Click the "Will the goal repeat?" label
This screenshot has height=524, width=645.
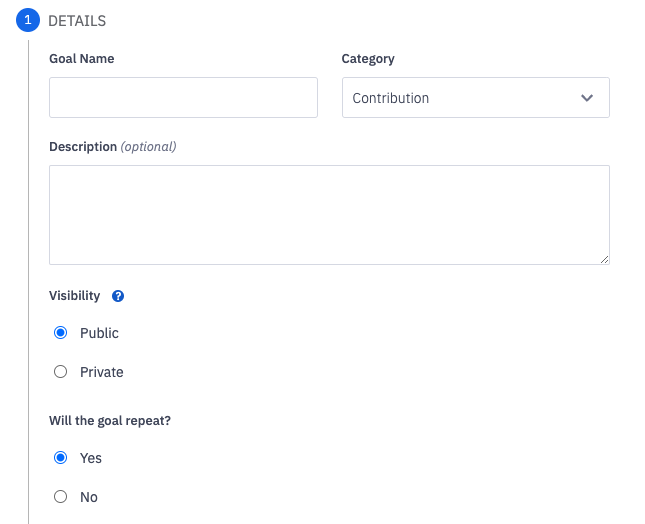click(110, 421)
